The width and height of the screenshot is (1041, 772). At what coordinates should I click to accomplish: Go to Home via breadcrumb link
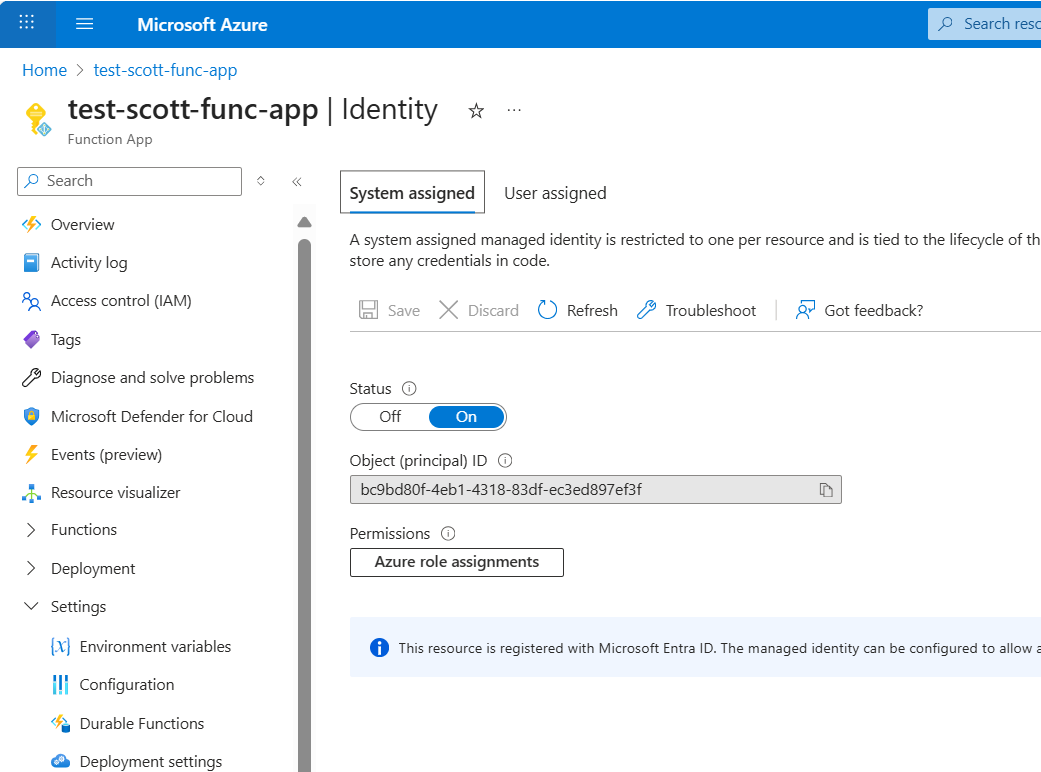point(44,70)
